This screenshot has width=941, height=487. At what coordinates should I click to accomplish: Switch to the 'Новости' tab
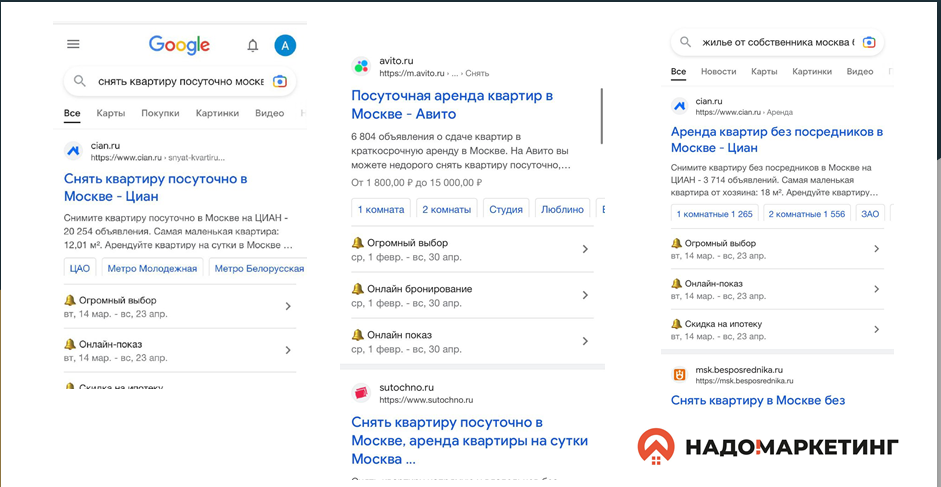(x=718, y=71)
